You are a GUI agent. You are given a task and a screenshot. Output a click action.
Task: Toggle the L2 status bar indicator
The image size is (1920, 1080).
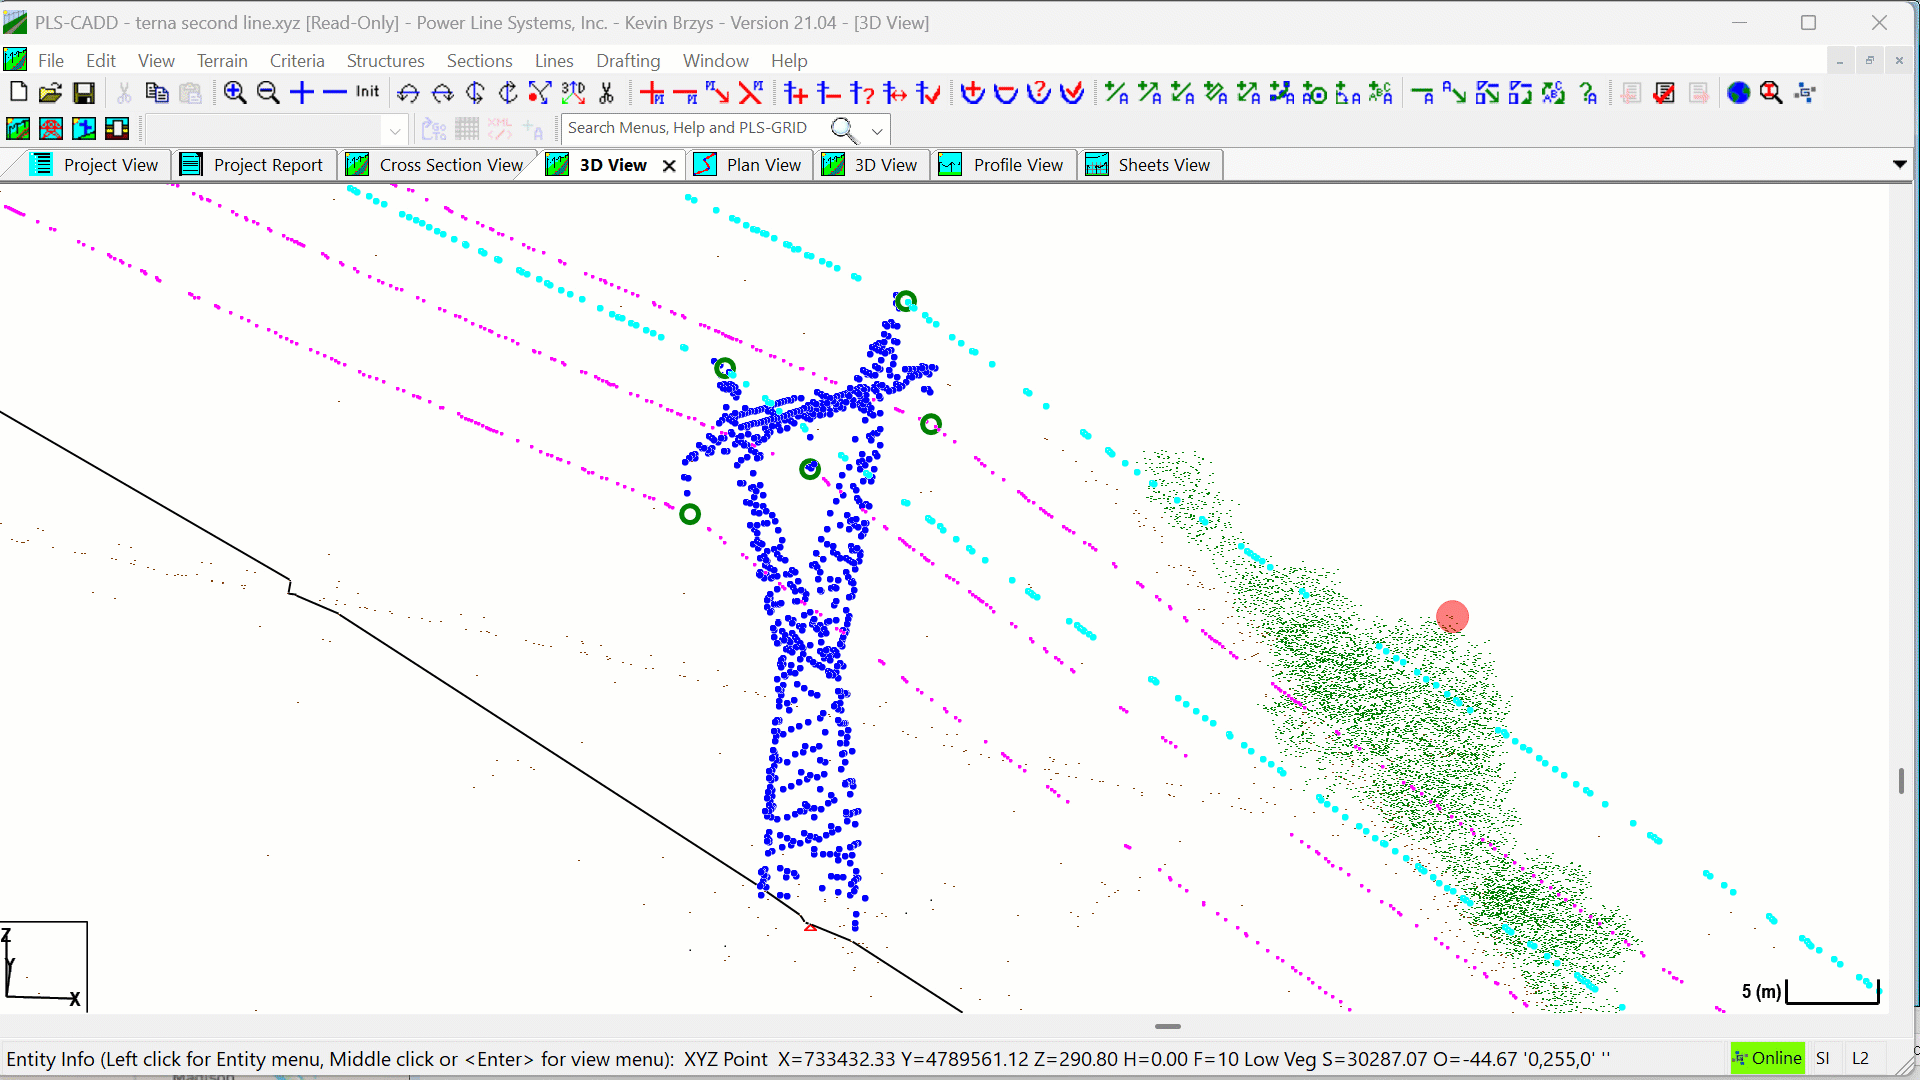point(1860,1058)
